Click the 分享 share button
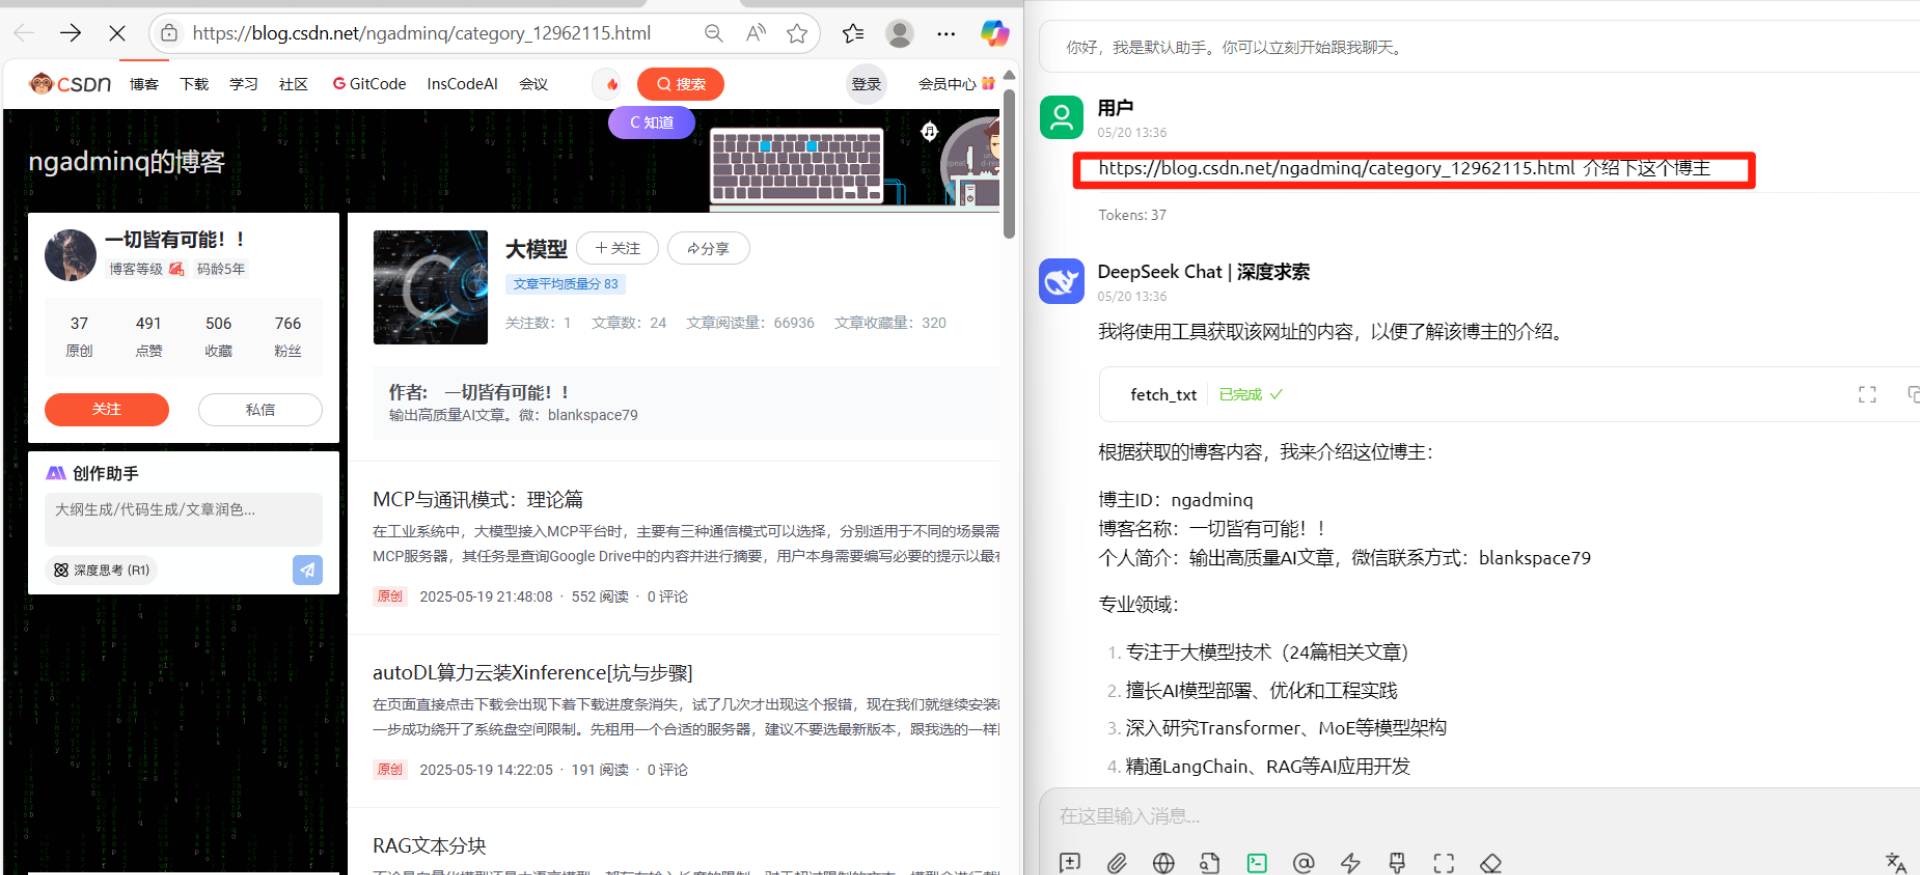 (708, 248)
